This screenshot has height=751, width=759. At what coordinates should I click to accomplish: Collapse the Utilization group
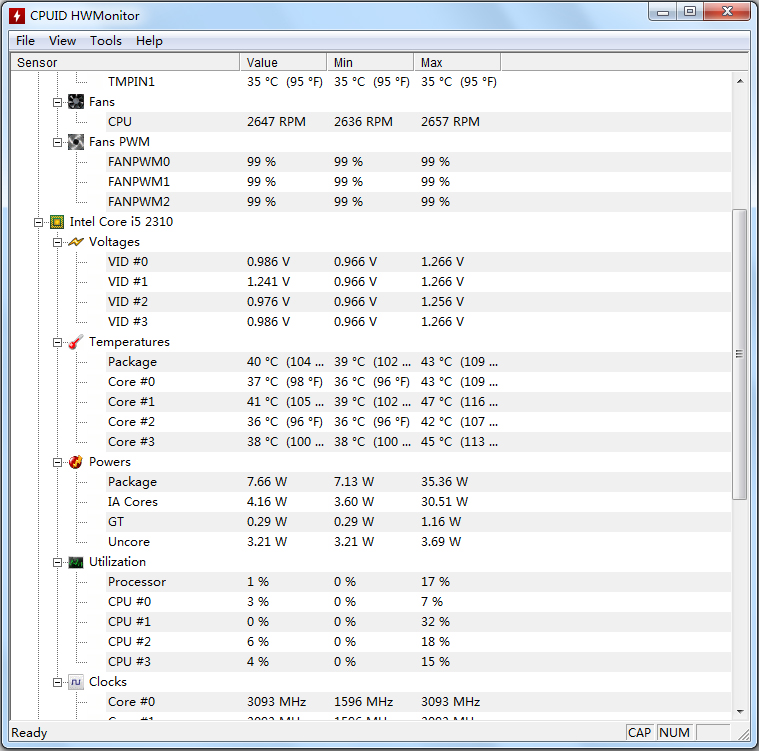coord(58,562)
